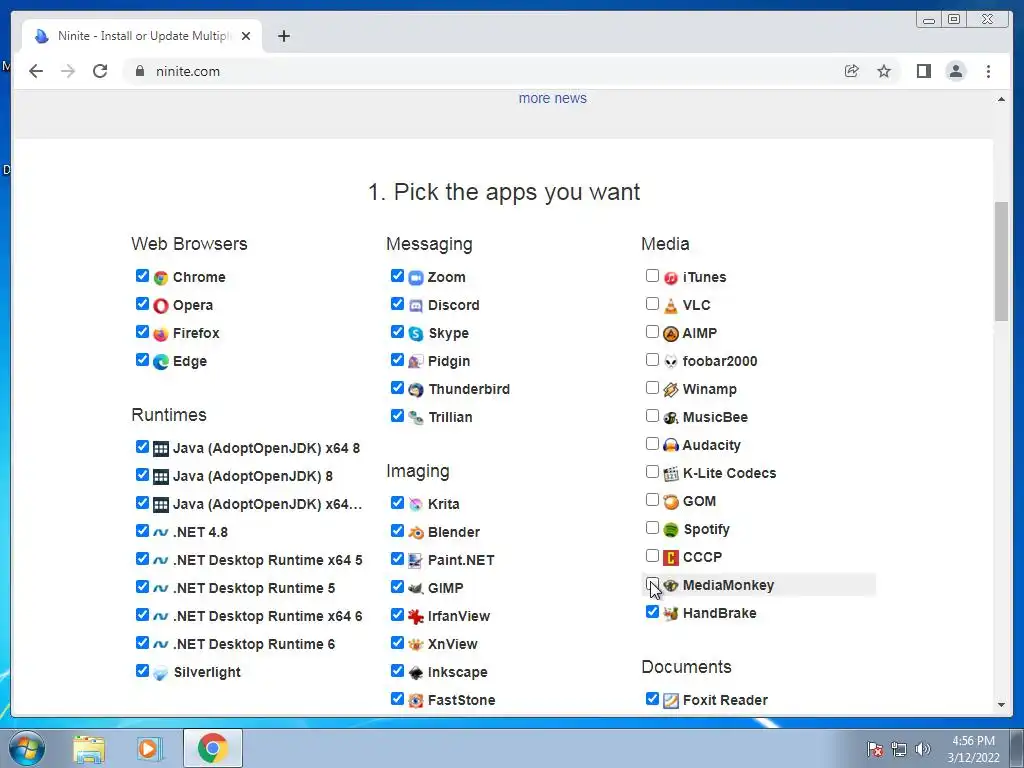The height and width of the screenshot is (768, 1024).
Task: Click the Silverlight icon
Action: (x=161, y=673)
